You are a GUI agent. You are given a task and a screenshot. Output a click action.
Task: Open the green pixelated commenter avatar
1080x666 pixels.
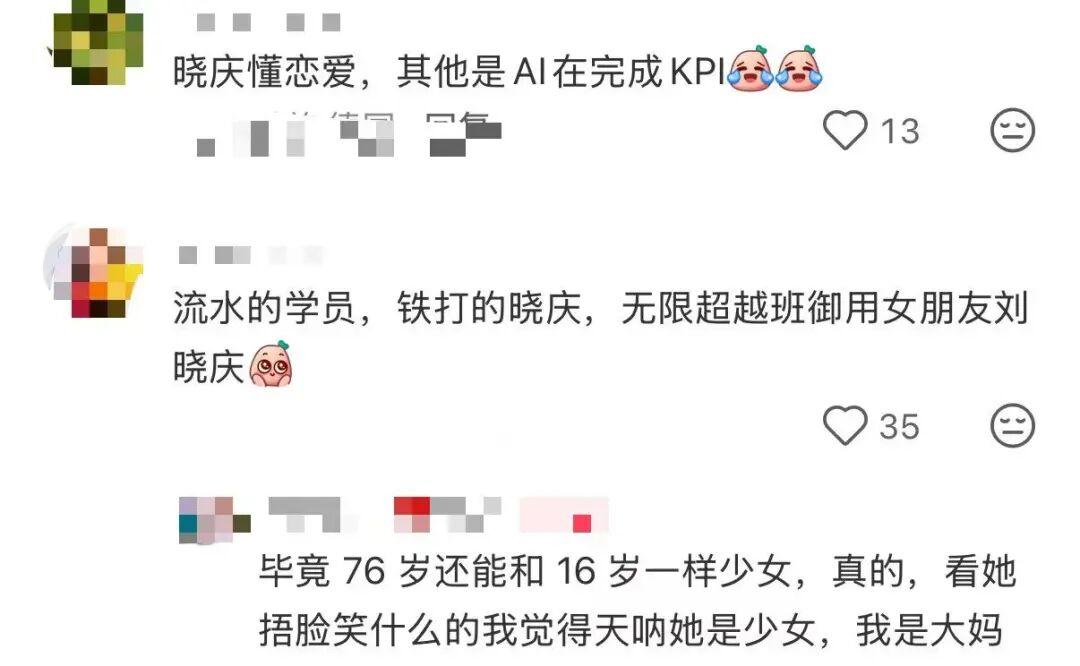click(x=98, y=41)
